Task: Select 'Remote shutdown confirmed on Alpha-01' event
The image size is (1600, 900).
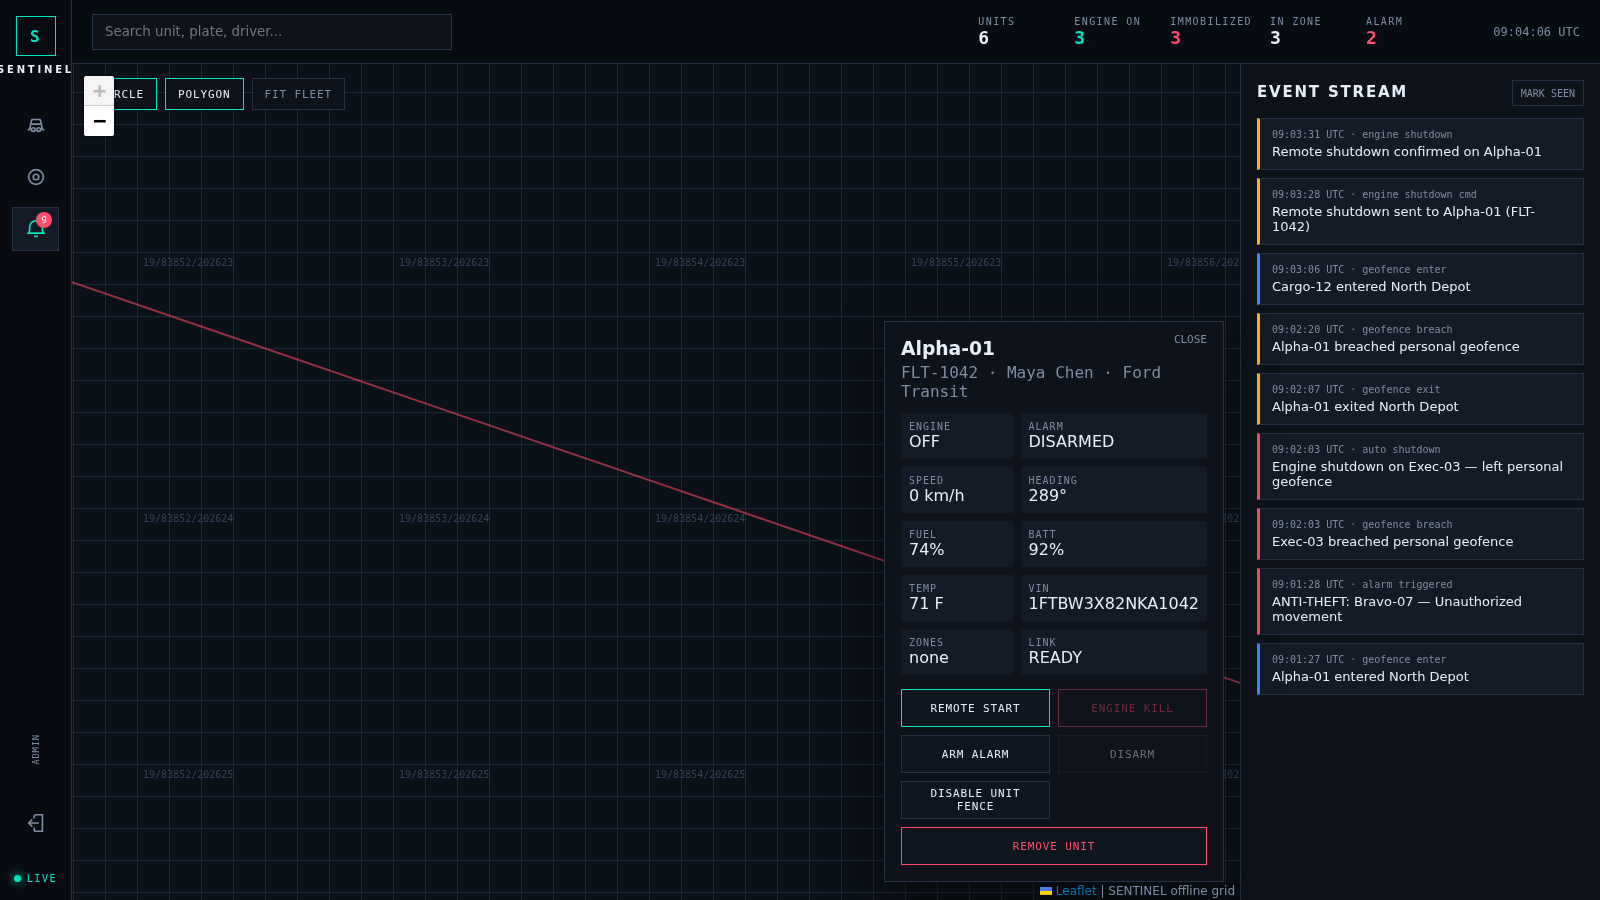Action: (x=1420, y=144)
